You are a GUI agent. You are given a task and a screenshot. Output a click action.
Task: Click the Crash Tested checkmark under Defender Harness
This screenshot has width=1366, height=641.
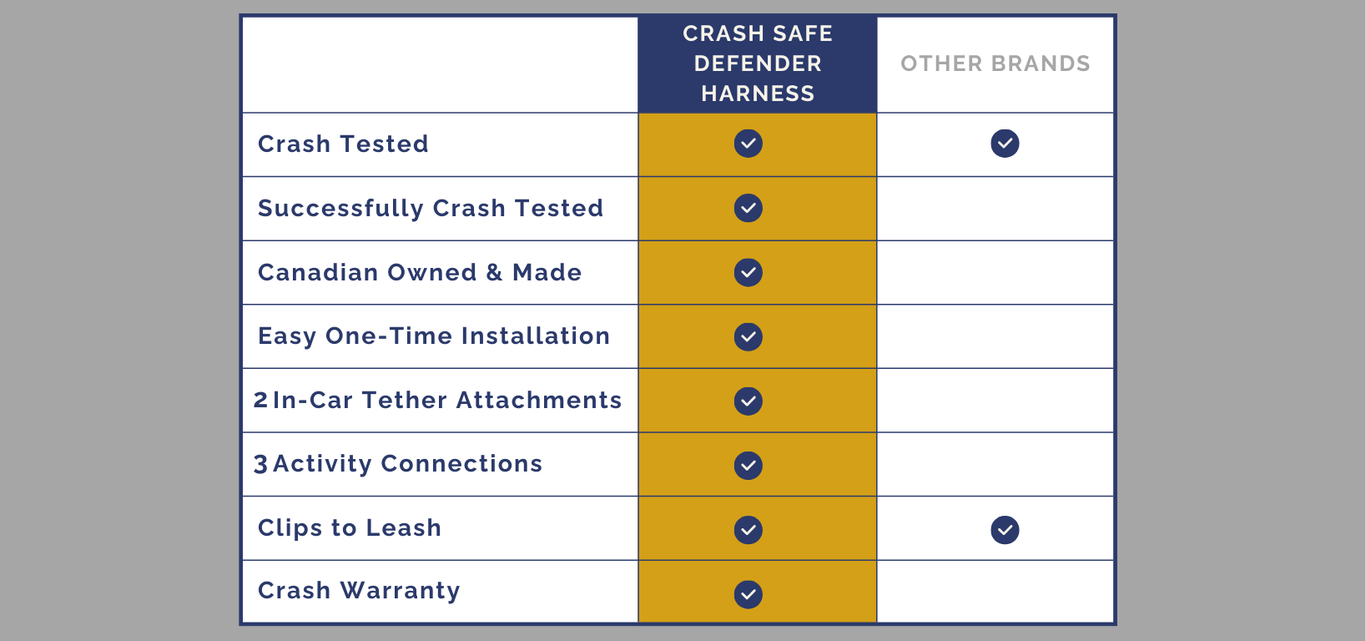[x=748, y=144]
